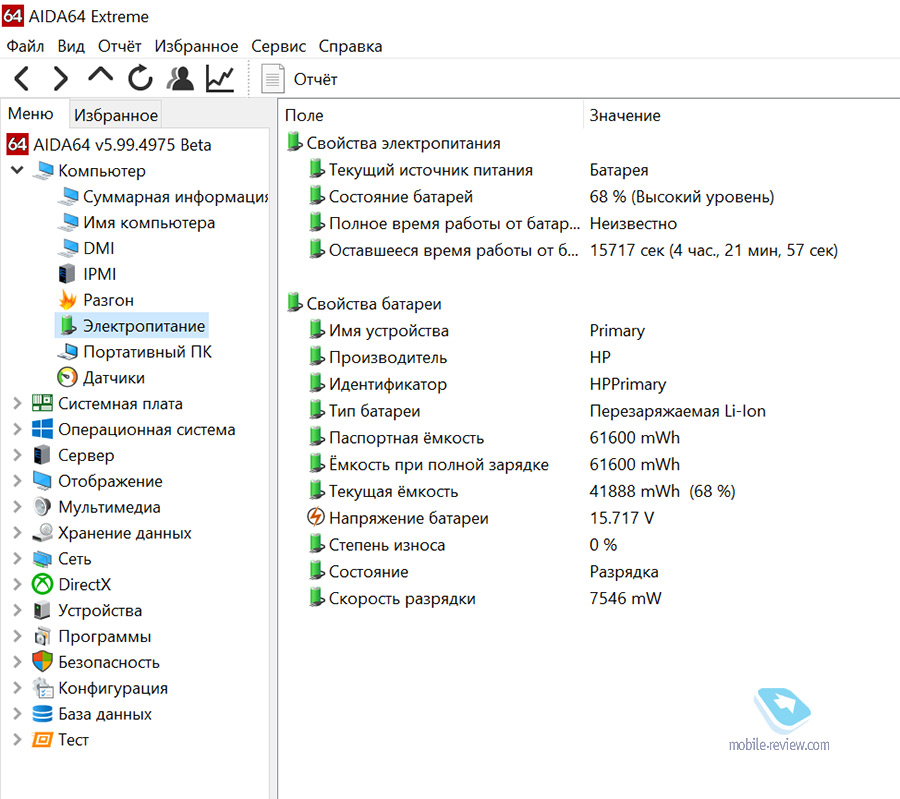900x799 pixels.
Task: Open the Вид menu
Action: point(71,46)
